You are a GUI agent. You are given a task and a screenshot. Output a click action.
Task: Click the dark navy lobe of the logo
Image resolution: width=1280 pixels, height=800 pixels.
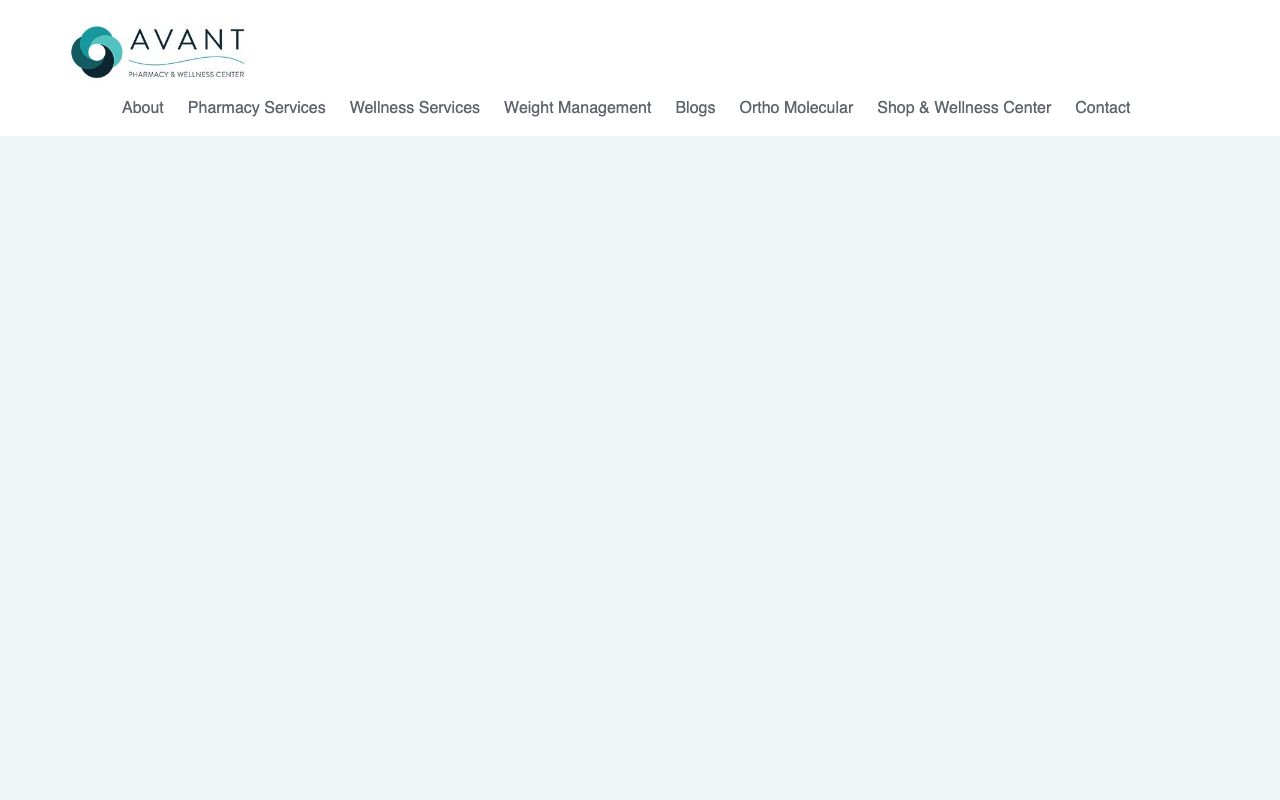tap(99, 69)
